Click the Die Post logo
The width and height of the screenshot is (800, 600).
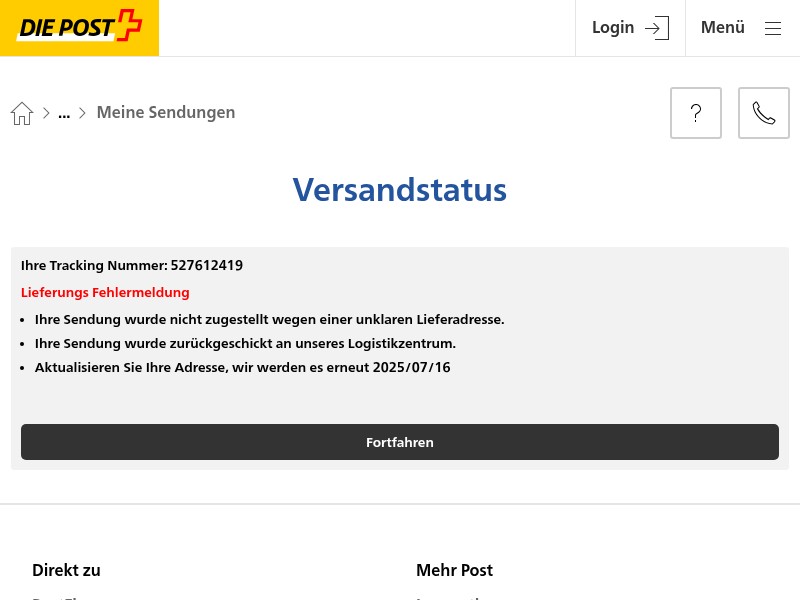[x=79, y=28]
